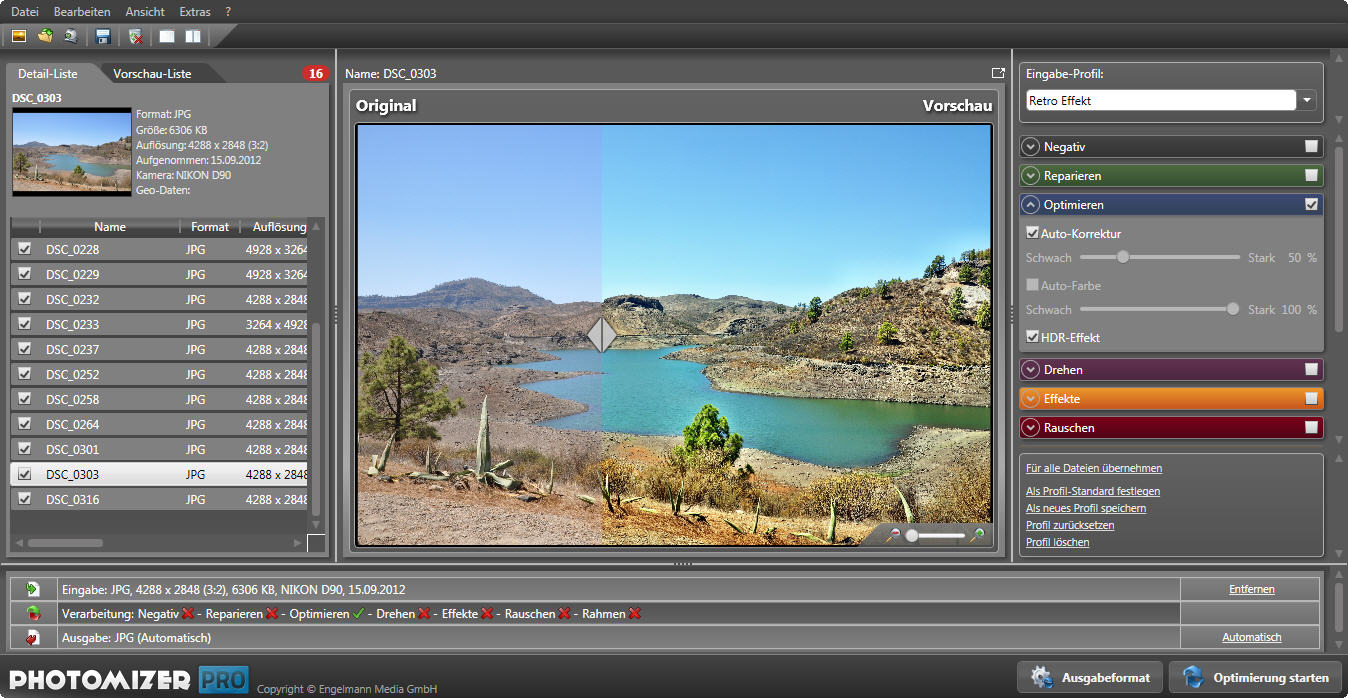
Task: Click the Auto-Korrektur strength slider handle
Action: click(1123, 258)
